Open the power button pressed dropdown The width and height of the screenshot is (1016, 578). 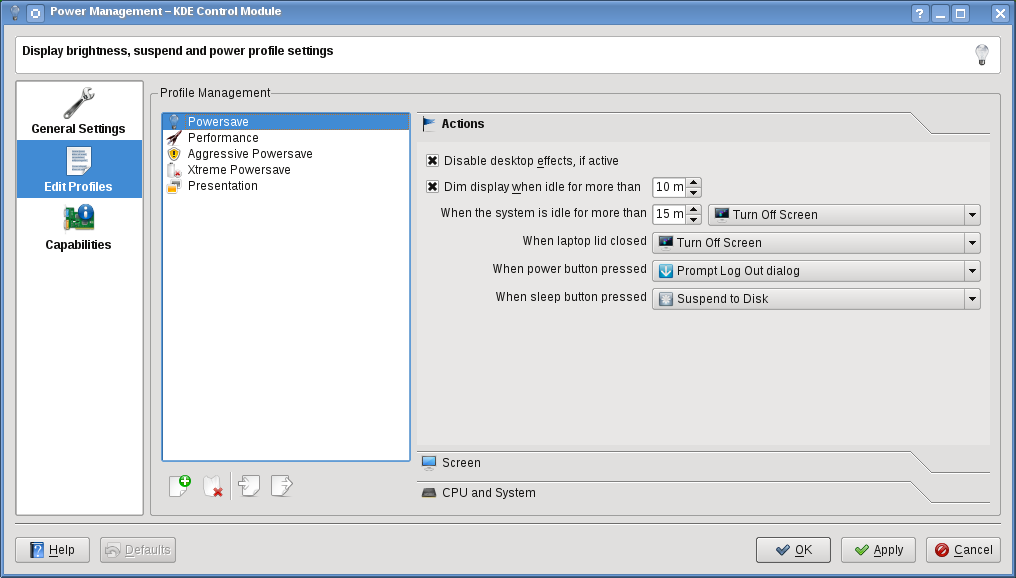816,271
